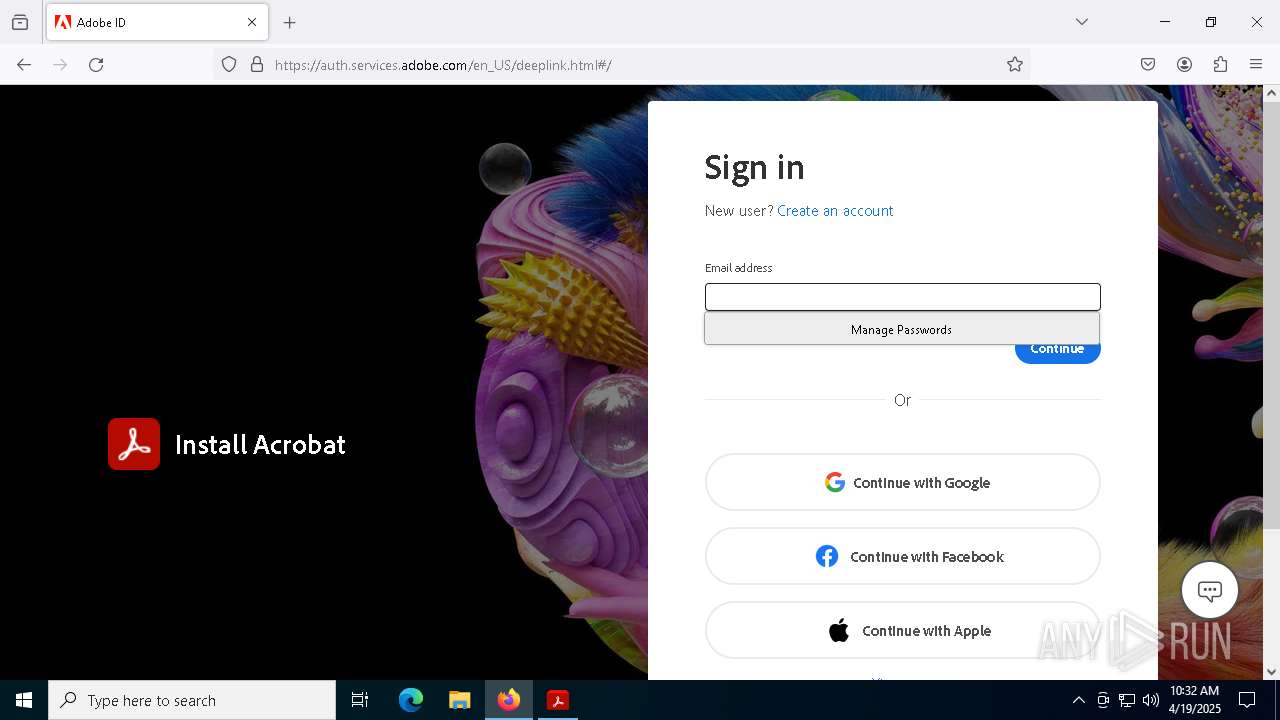
Task: Click the taskbar search box
Action: [x=192, y=700]
